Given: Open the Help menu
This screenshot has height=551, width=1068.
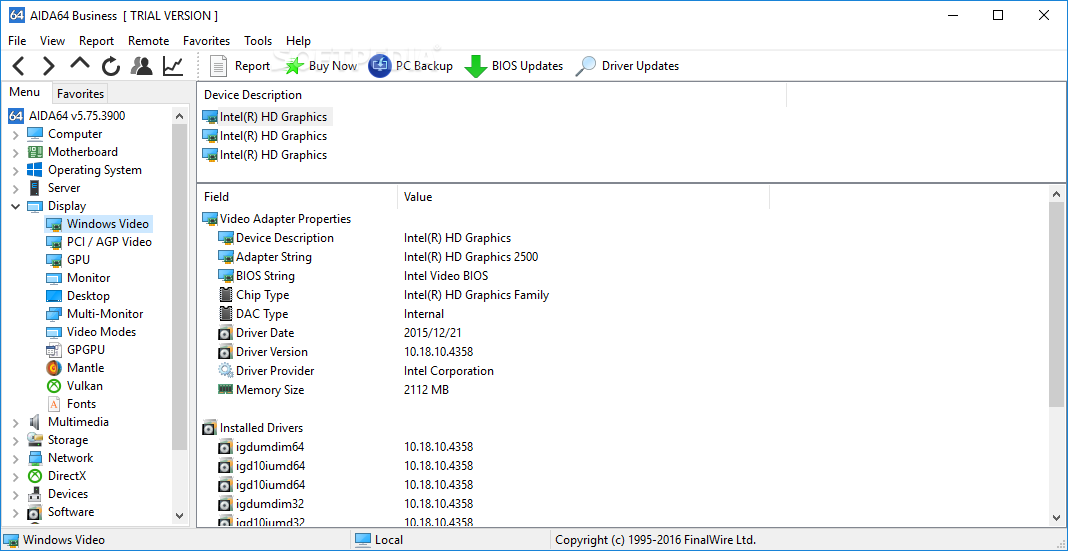Looking at the screenshot, I should 298,41.
